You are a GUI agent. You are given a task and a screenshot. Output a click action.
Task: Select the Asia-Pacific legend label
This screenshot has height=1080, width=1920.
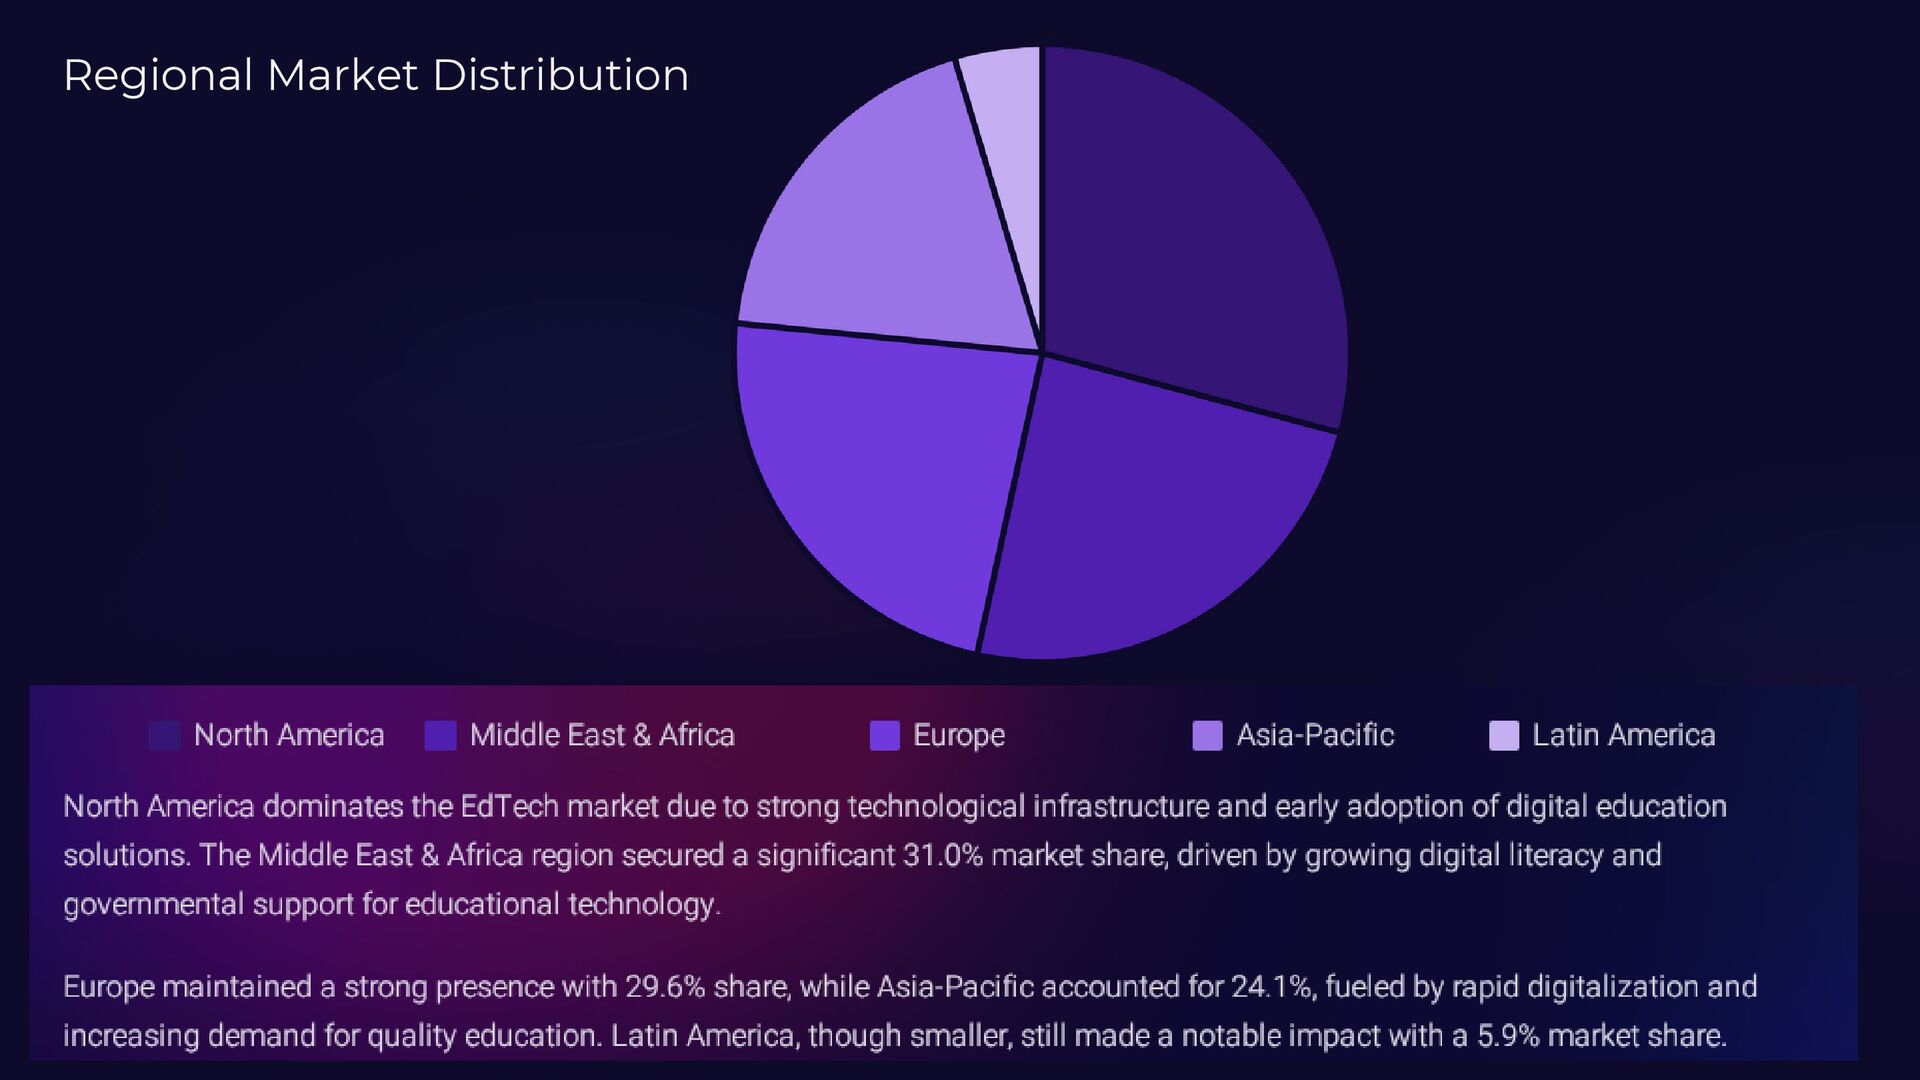[1314, 735]
